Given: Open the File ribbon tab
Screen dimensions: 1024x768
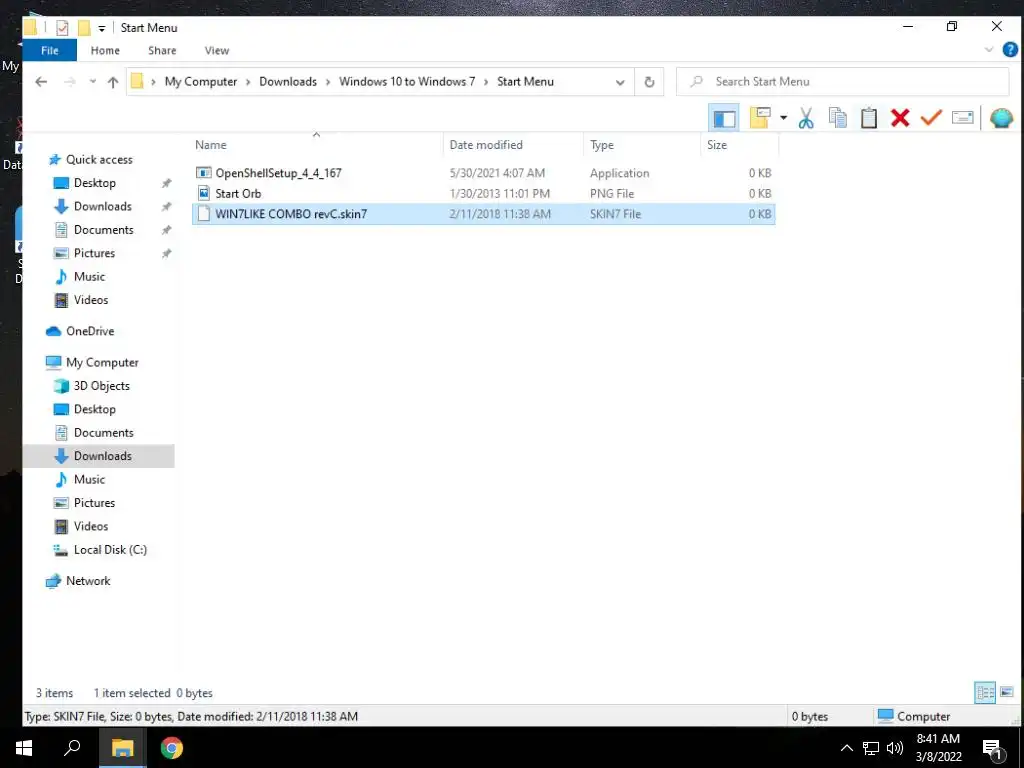Looking at the screenshot, I should [x=50, y=50].
